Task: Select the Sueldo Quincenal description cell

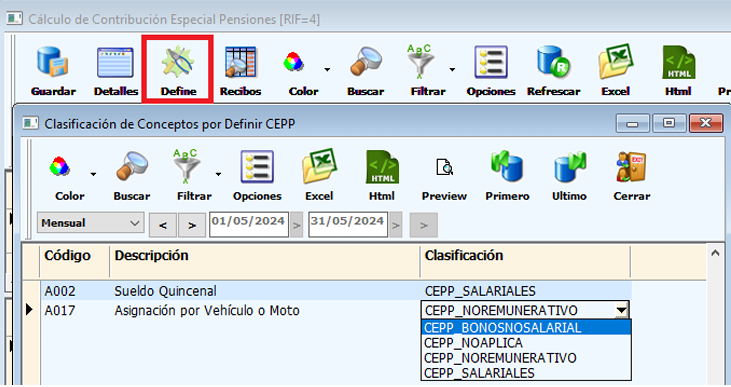Action: point(265,291)
